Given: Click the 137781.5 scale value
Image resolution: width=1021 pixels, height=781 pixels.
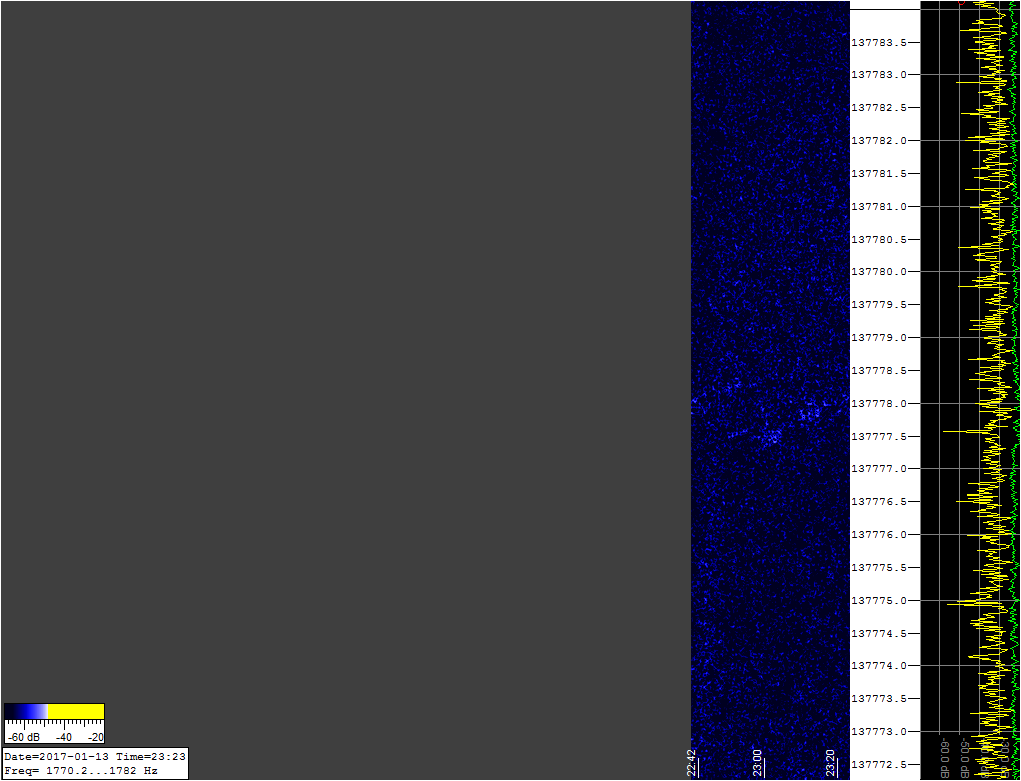Looking at the screenshot, I should click(880, 174).
